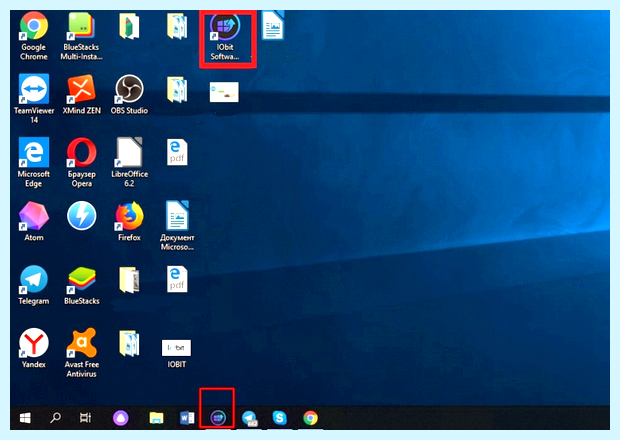Open the Telegram desktop shortcut
The height and width of the screenshot is (440, 620).
click(x=34, y=285)
